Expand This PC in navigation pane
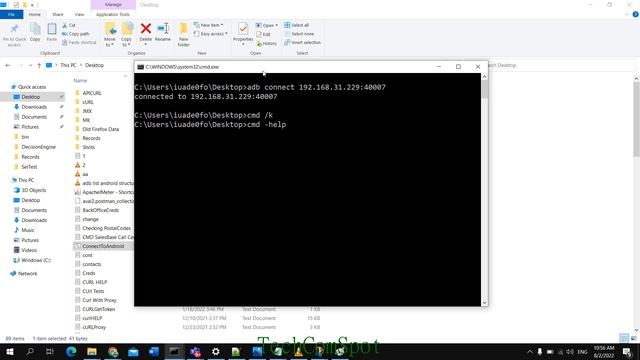This screenshot has height=360, width=640. 25,180
